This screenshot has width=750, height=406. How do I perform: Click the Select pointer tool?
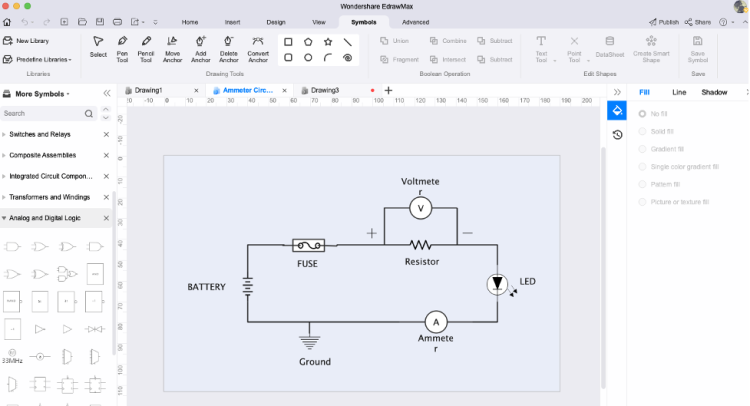point(98,46)
